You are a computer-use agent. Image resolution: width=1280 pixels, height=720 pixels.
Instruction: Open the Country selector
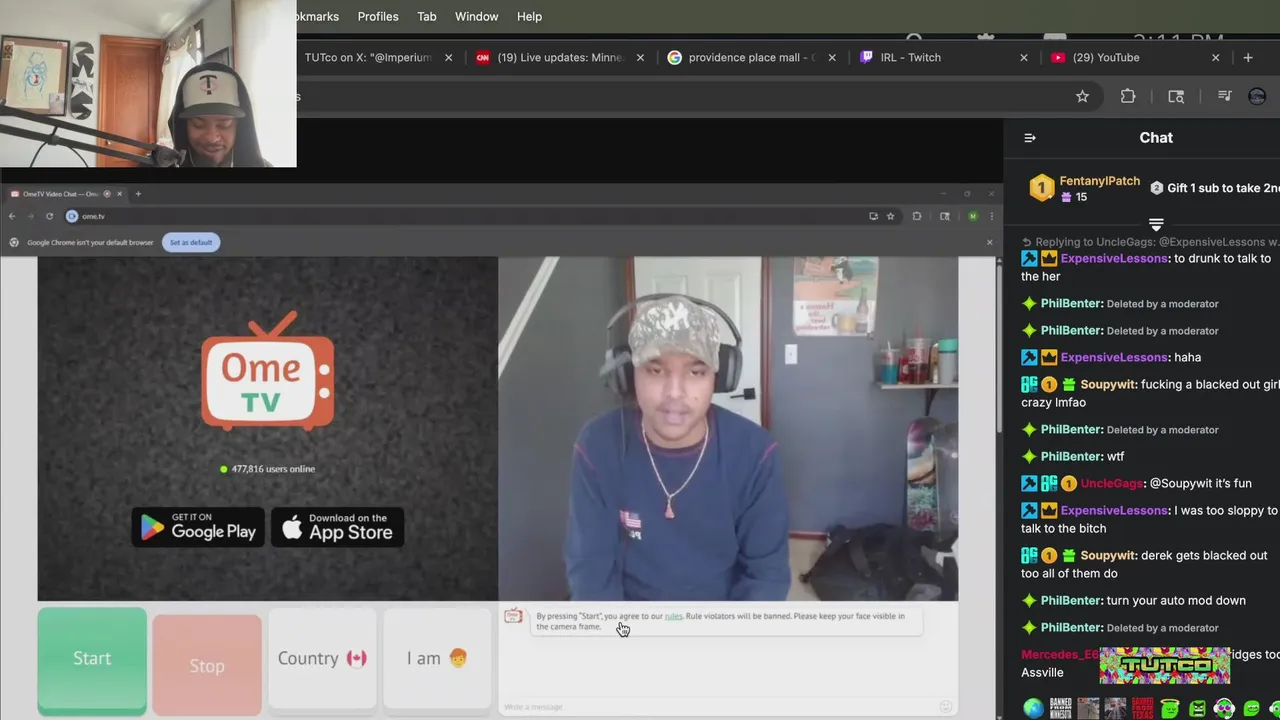point(322,658)
